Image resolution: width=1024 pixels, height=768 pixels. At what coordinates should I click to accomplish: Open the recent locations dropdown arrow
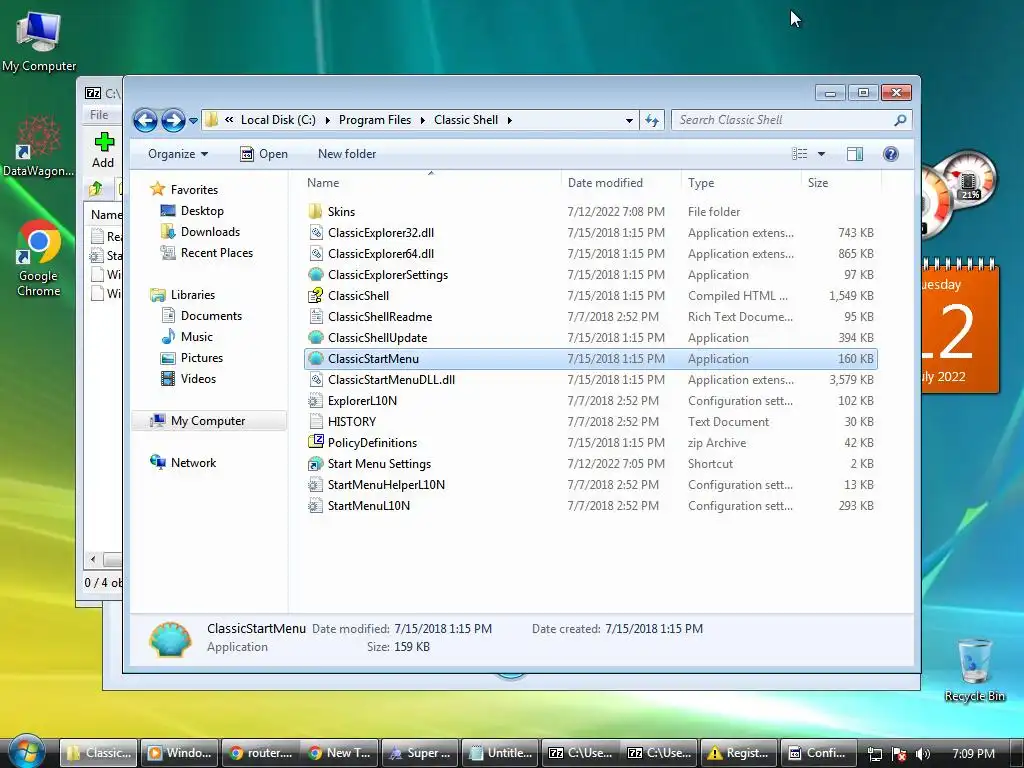(193, 121)
